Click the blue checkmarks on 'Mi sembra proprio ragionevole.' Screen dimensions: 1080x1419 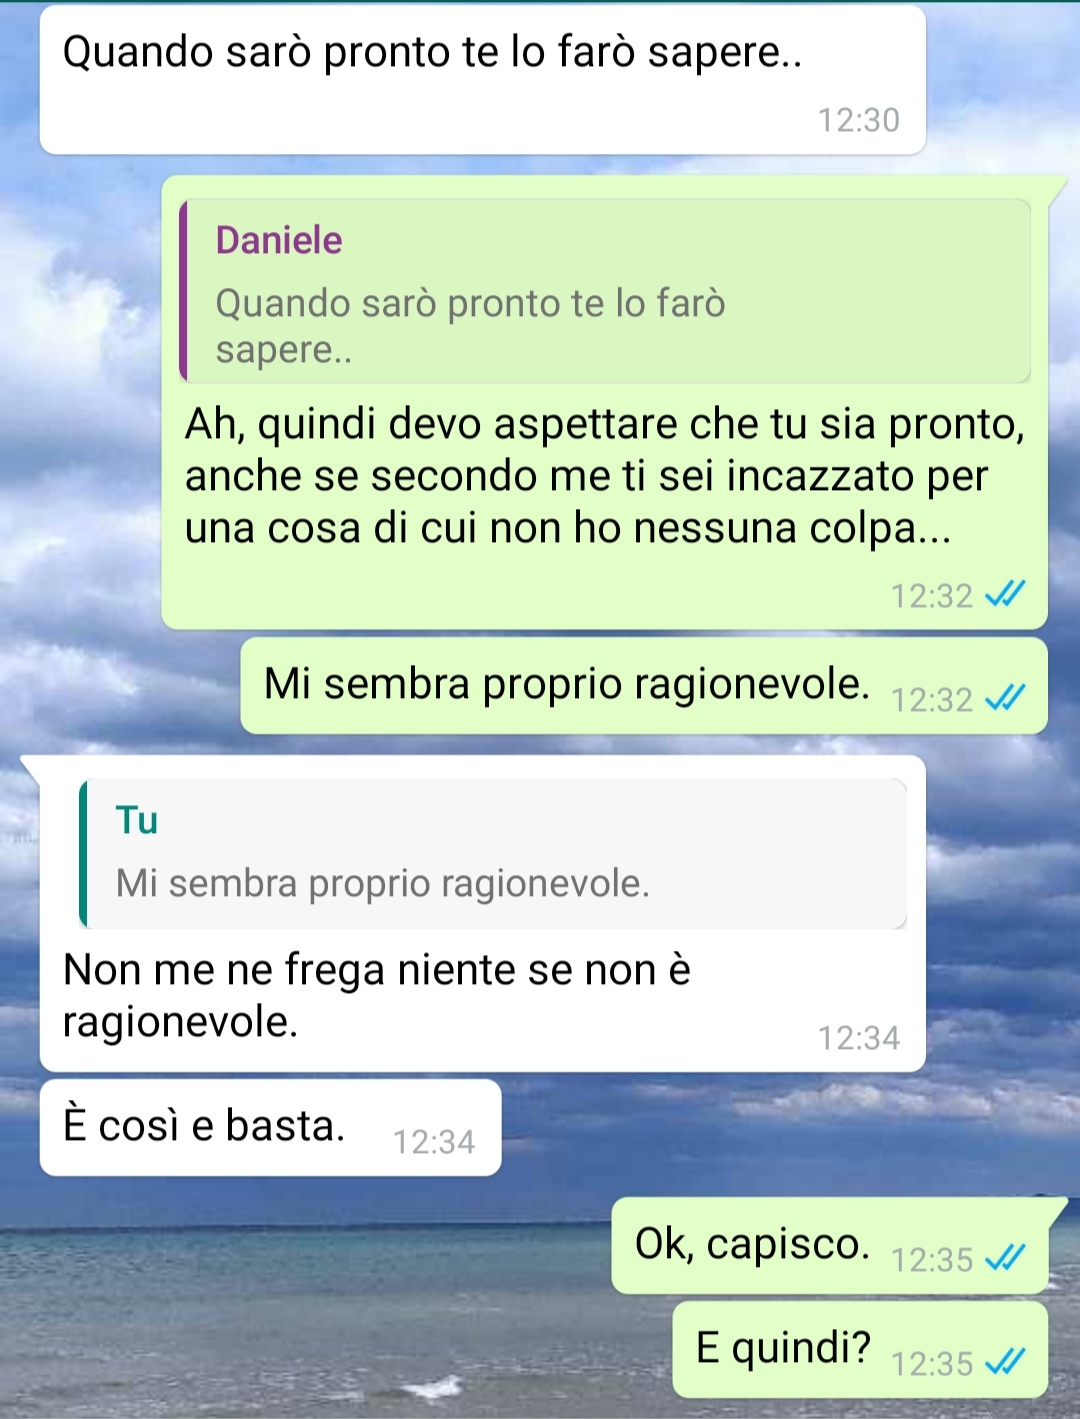[x=1005, y=697]
